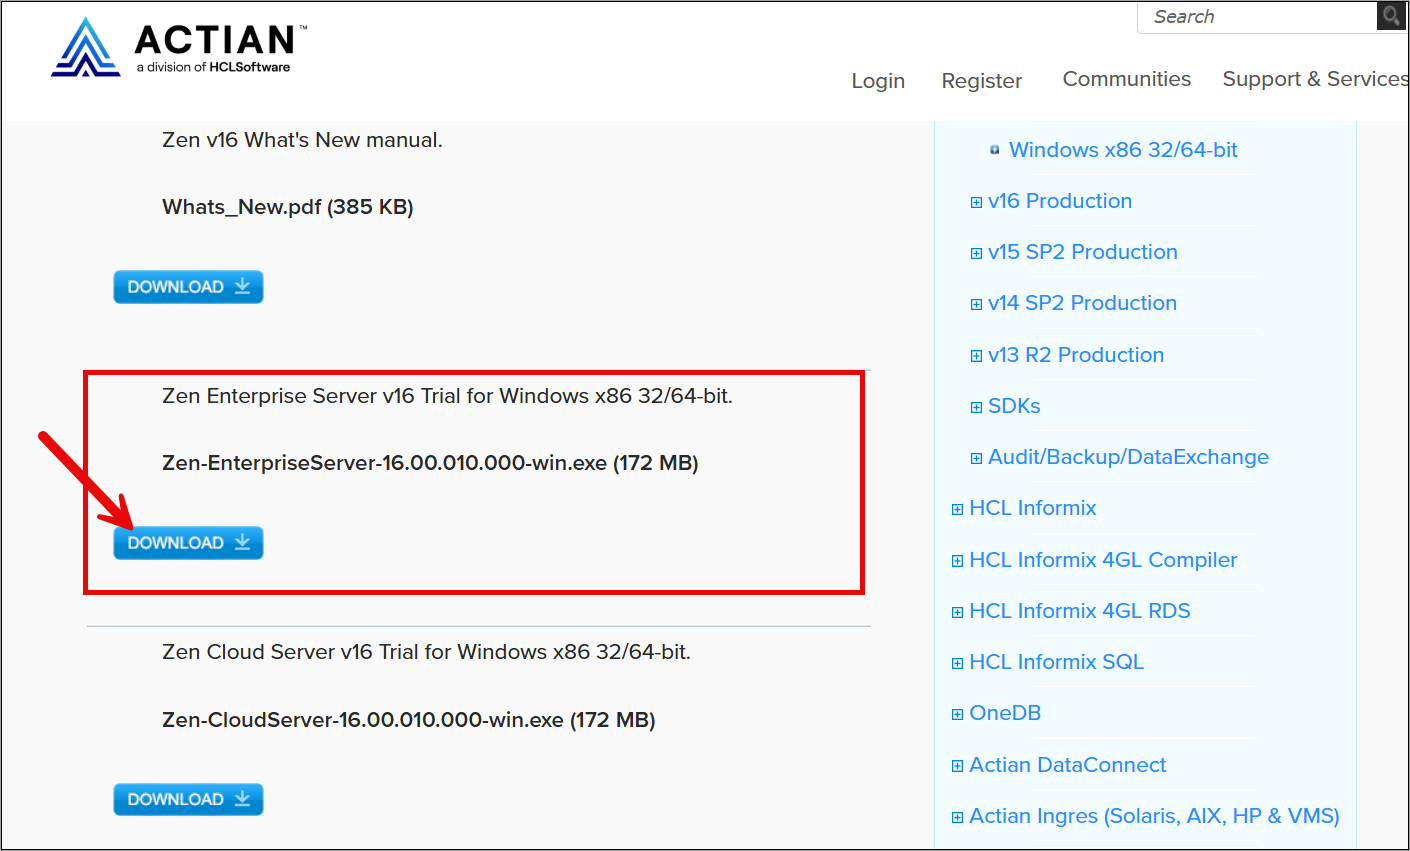Open v13 R2 Production link

pos(1076,355)
